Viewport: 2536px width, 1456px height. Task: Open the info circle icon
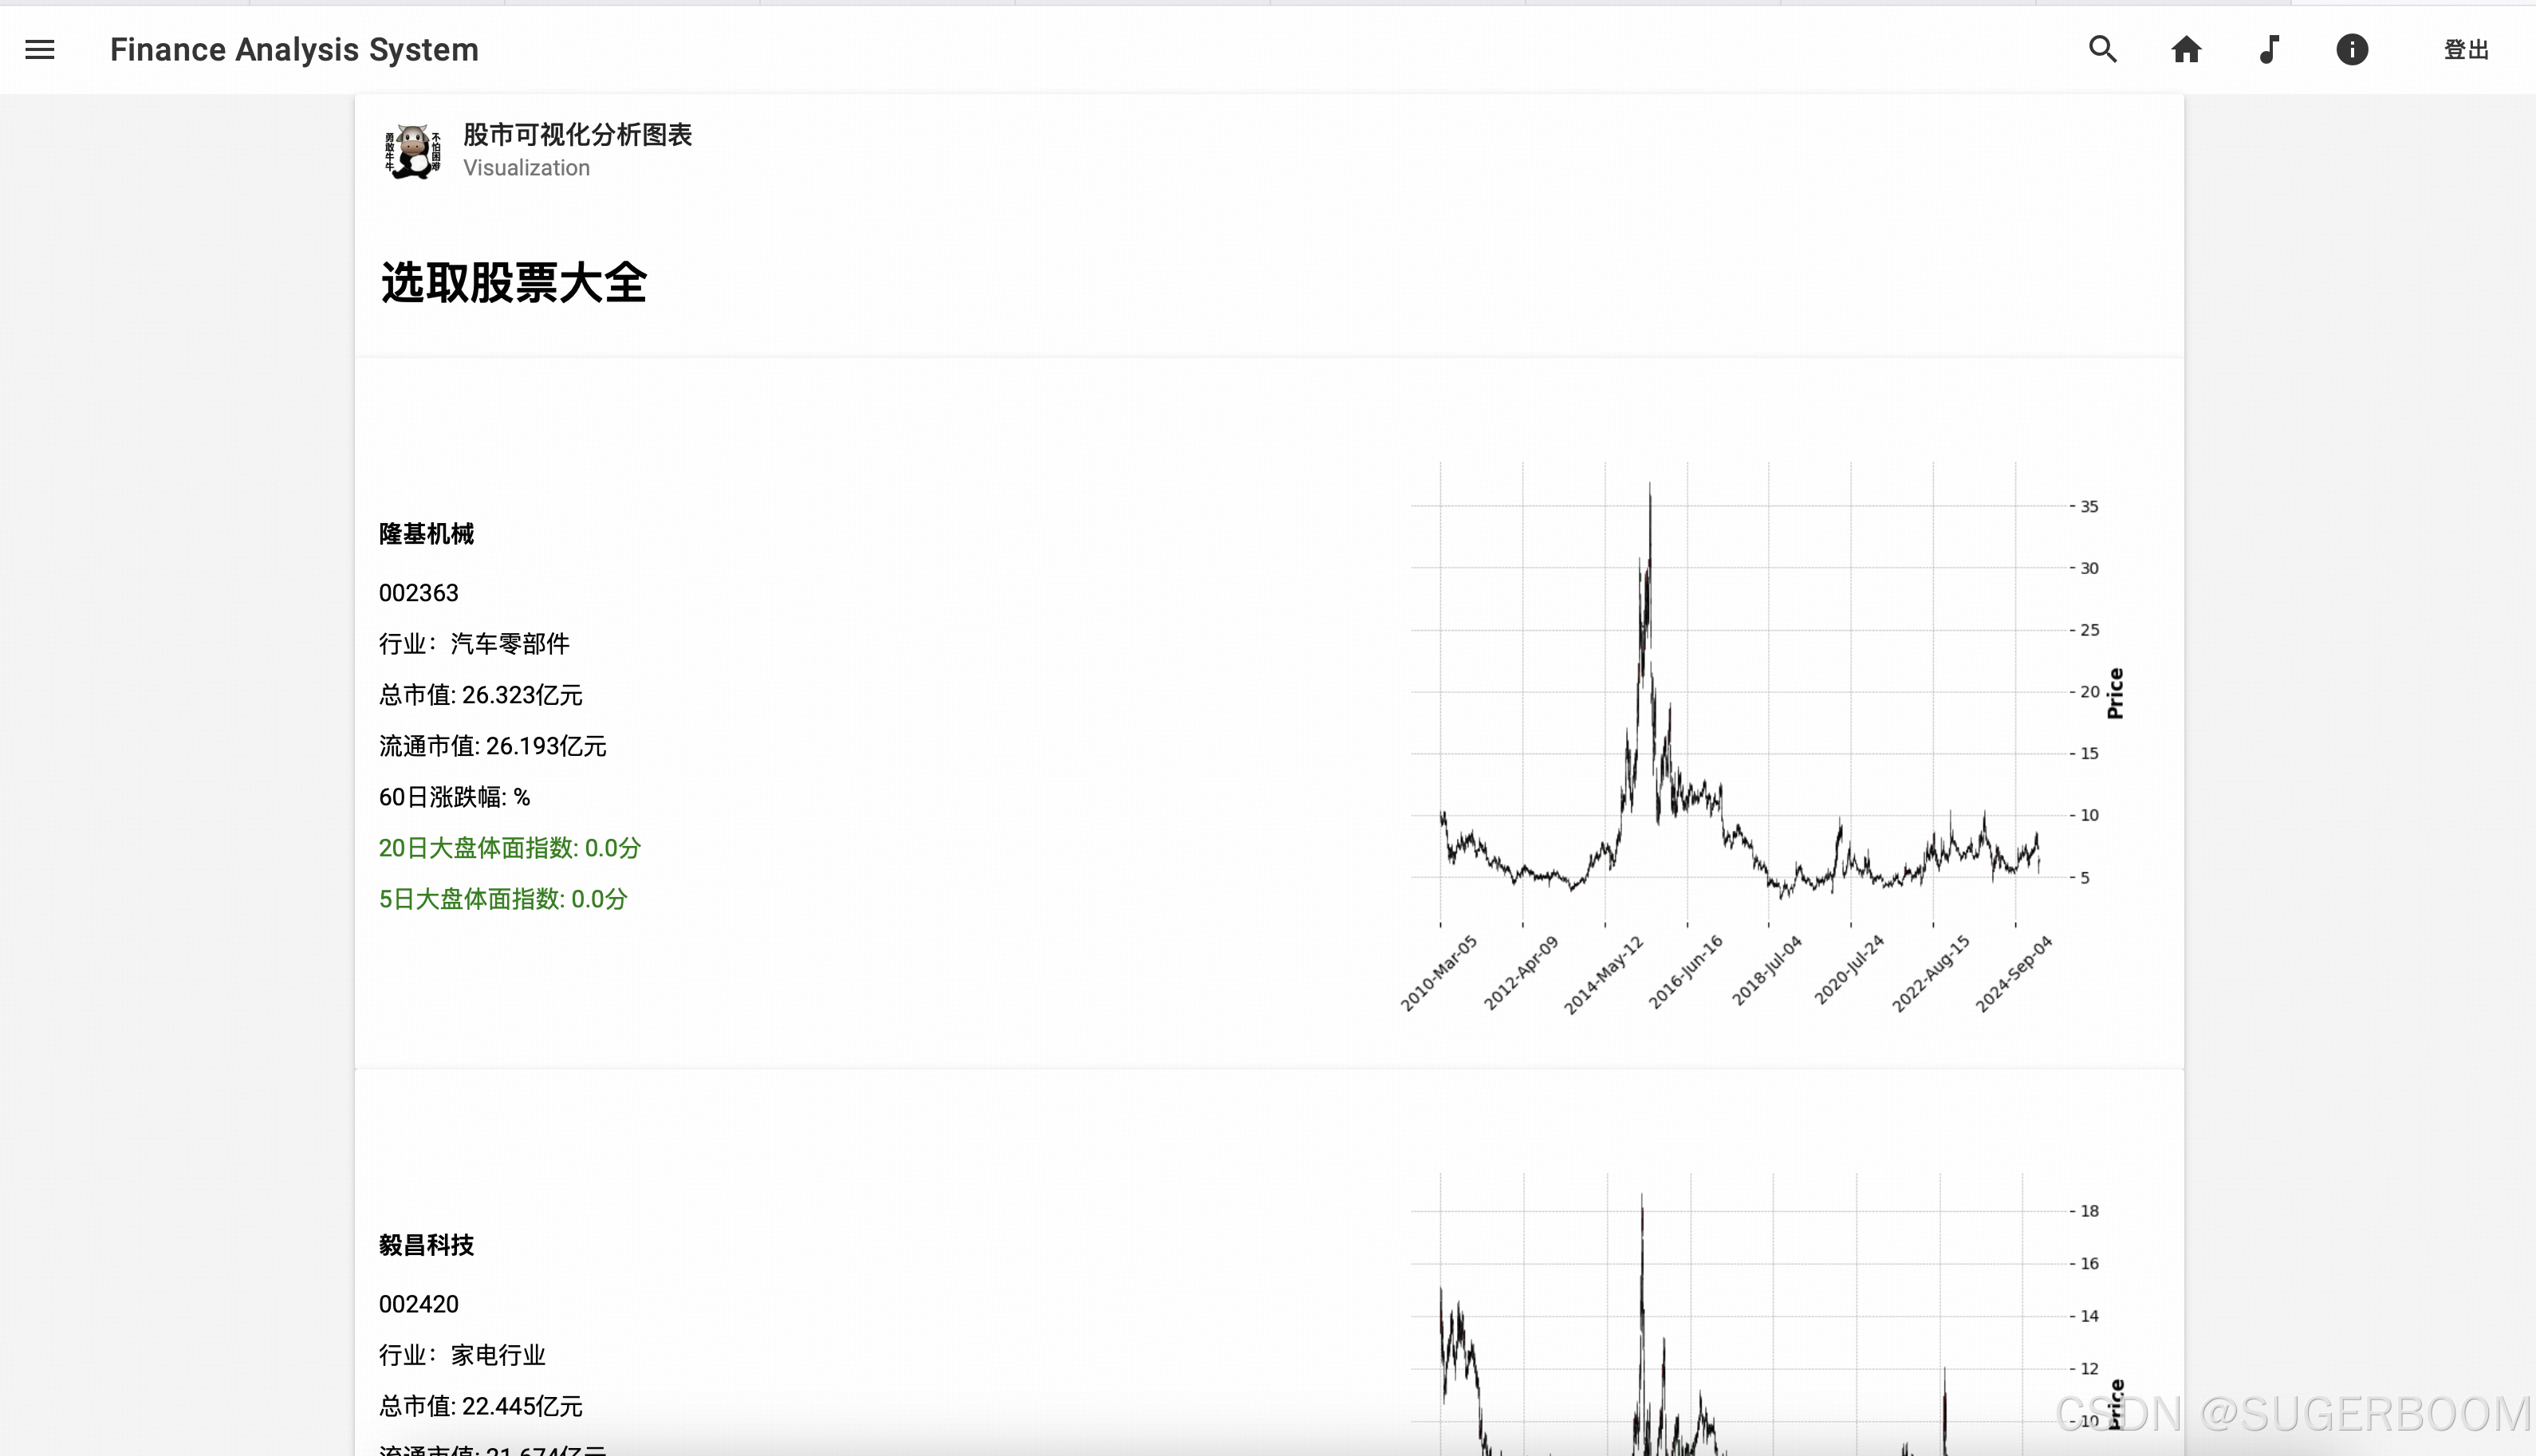coord(2352,50)
